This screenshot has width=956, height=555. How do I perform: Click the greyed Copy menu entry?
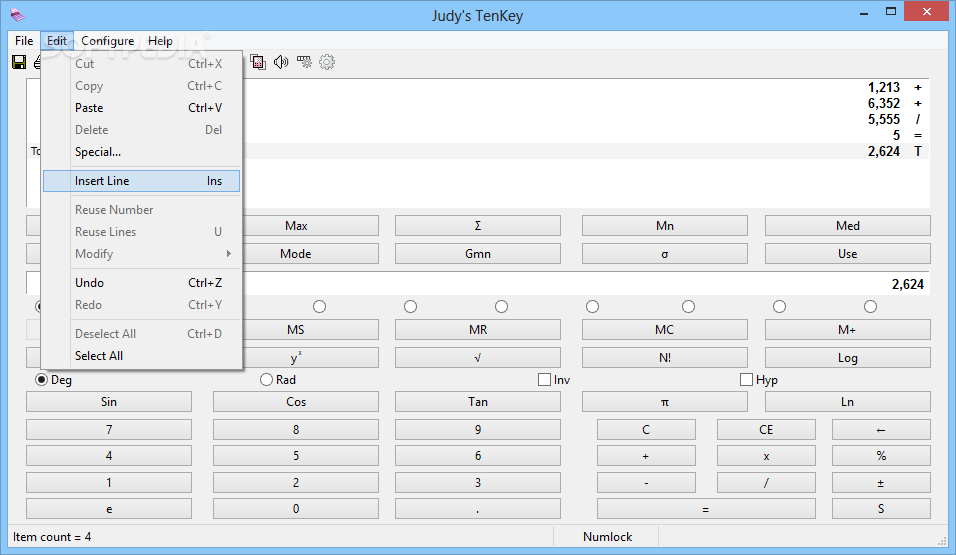(141, 86)
